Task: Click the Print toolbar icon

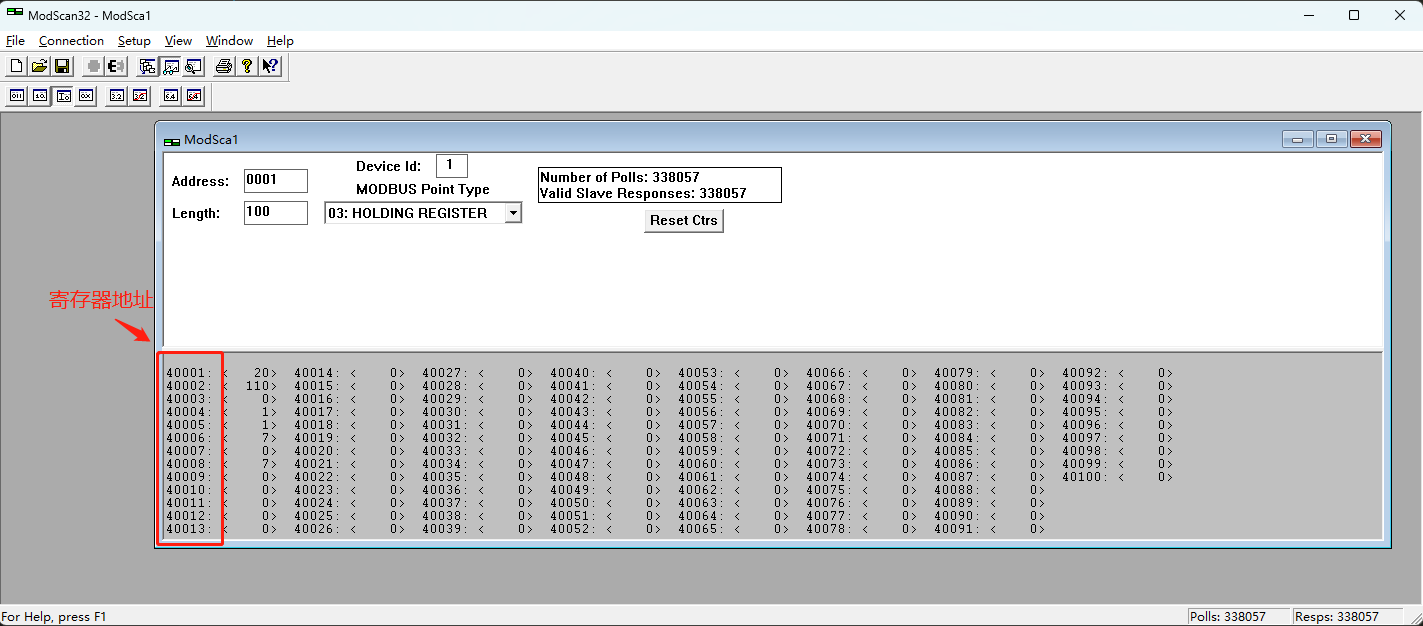Action: (224, 66)
